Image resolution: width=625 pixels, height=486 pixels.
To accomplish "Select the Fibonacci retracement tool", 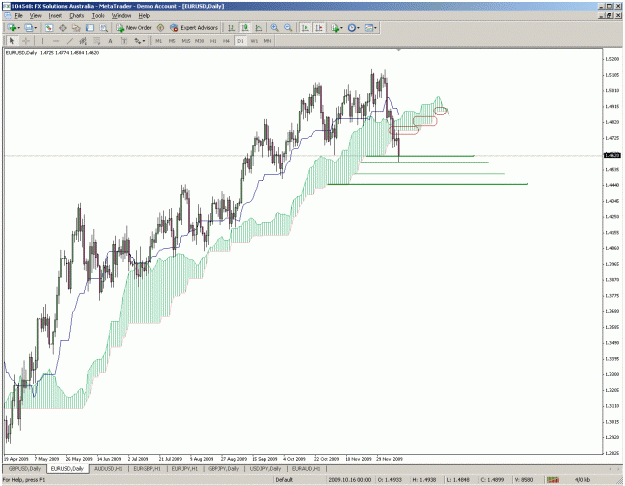I will (96, 41).
